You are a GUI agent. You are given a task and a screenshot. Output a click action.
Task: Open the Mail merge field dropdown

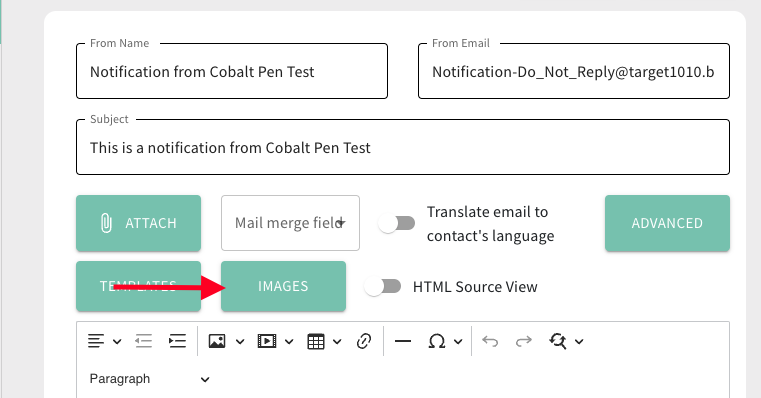coord(290,223)
